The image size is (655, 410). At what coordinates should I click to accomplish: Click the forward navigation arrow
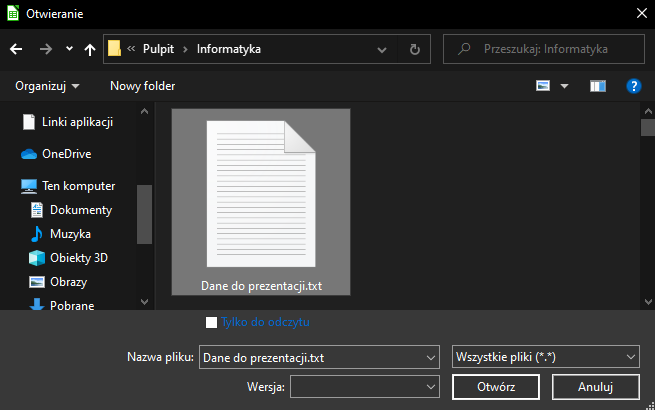tap(46, 49)
